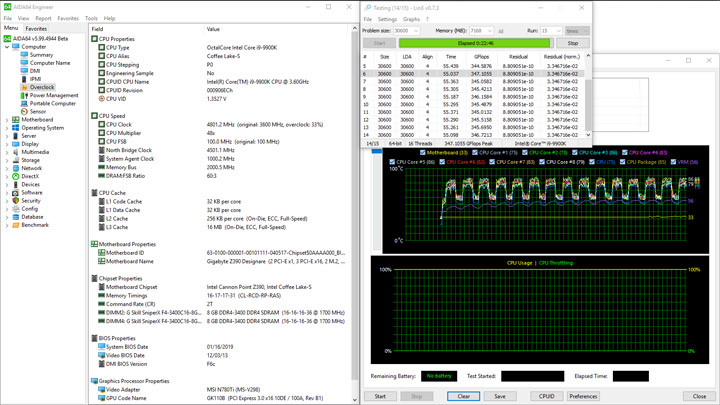The width and height of the screenshot is (720, 405).
Task: Select the Overclock item in the tree
Action: 42,87
